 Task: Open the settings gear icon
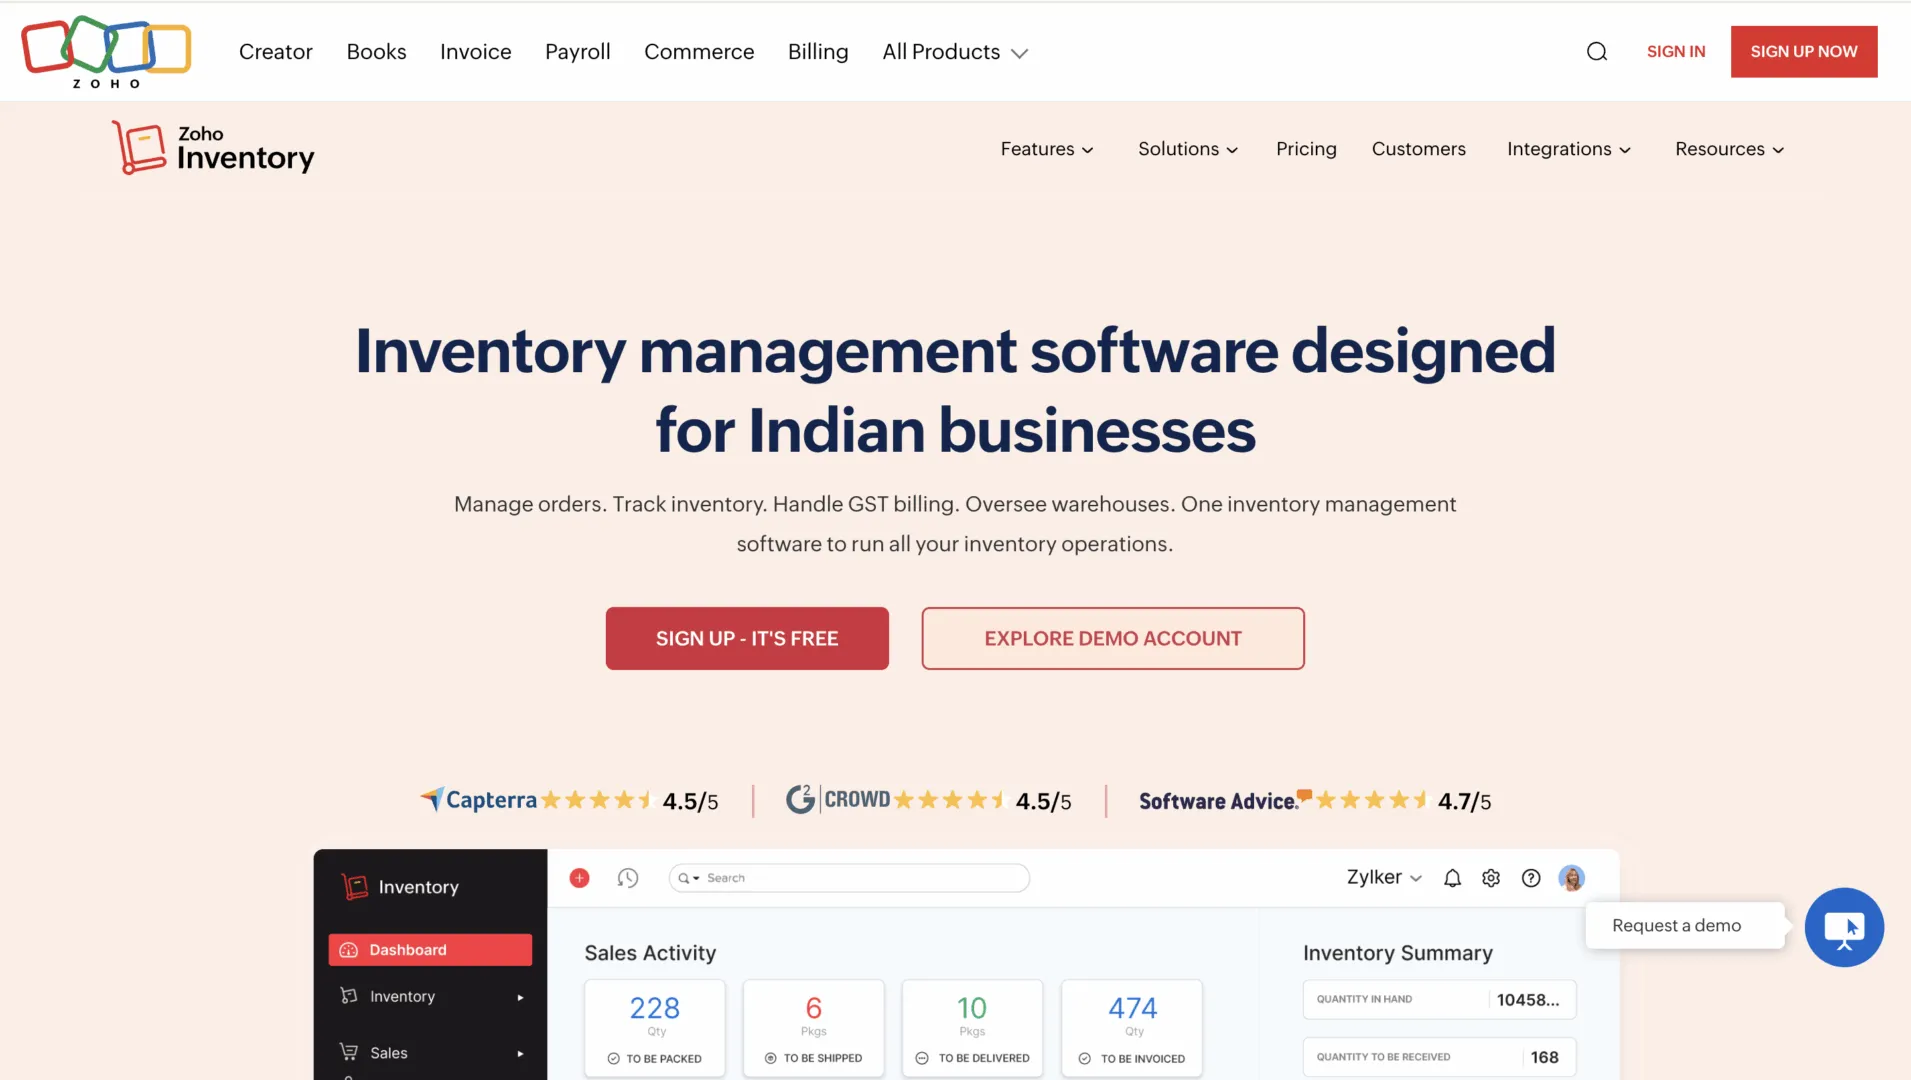(1491, 878)
